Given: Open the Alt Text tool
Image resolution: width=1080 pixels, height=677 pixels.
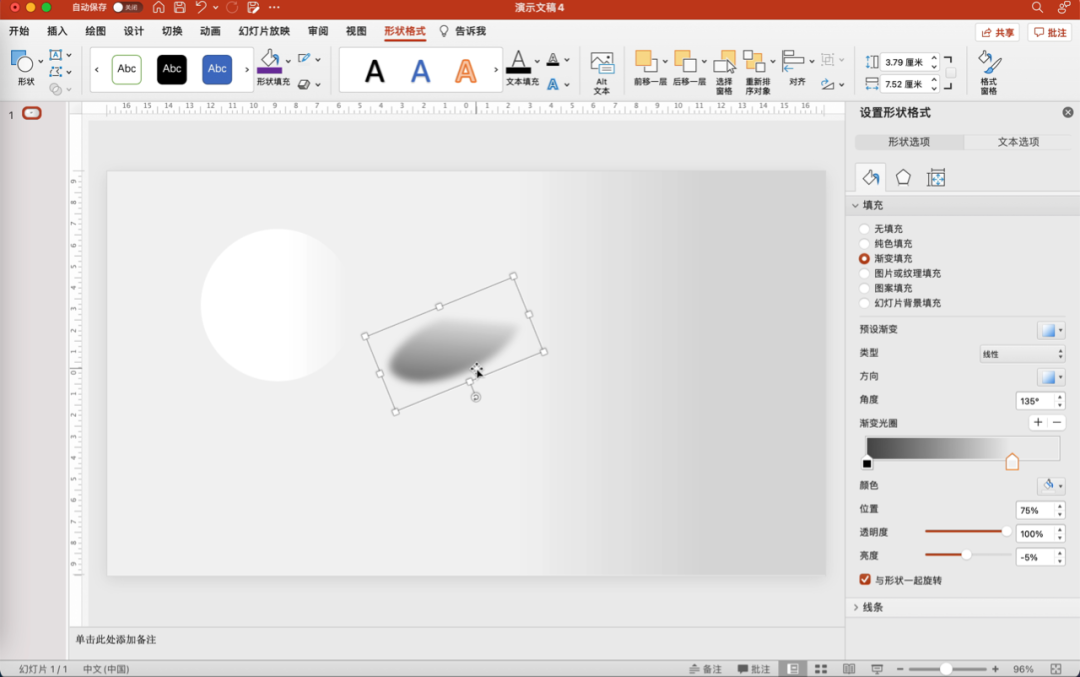Looking at the screenshot, I should tap(601, 72).
